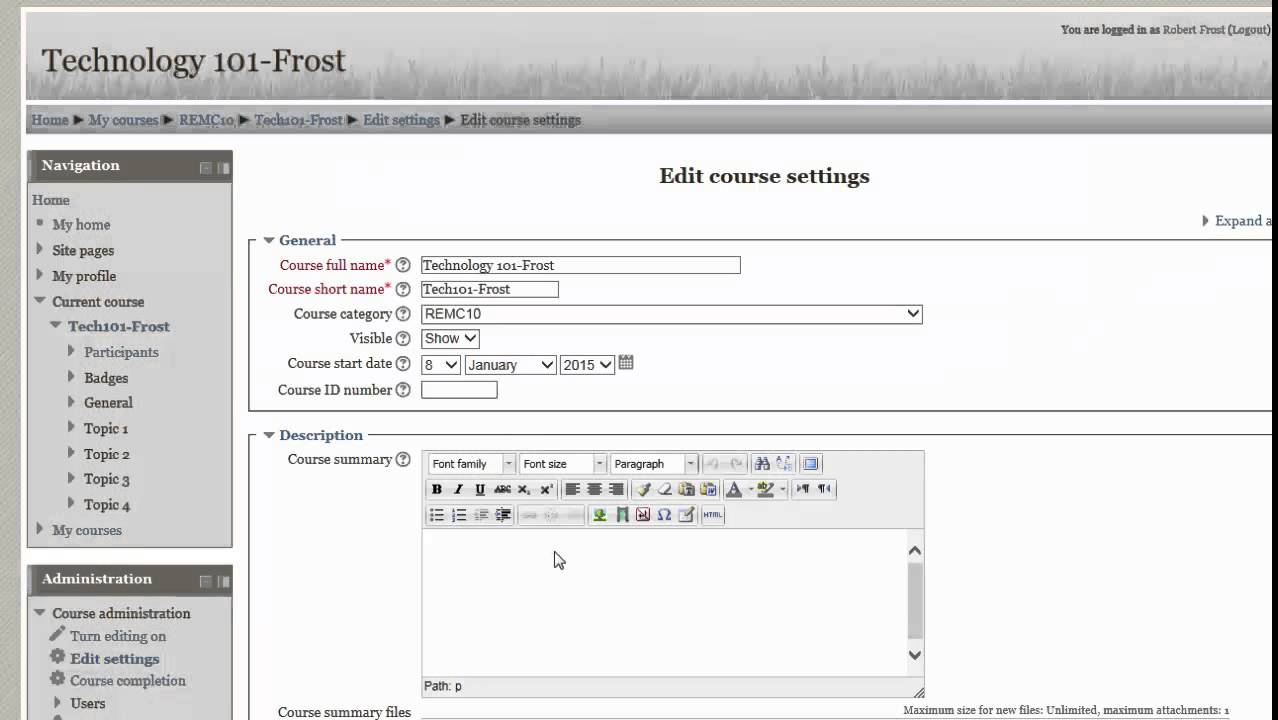Insert an ordered numbered list
The image size is (1278, 720).
pyautogui.click(x=459, y=515)
